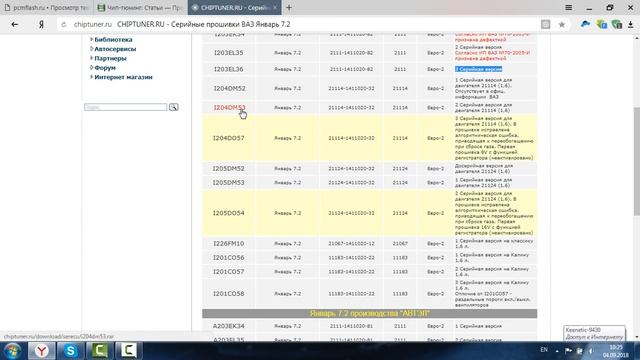The width and height of the screenshot is (640, 360).
Task: Click firmware I205DM53
Action: click(x=229, y=182)
